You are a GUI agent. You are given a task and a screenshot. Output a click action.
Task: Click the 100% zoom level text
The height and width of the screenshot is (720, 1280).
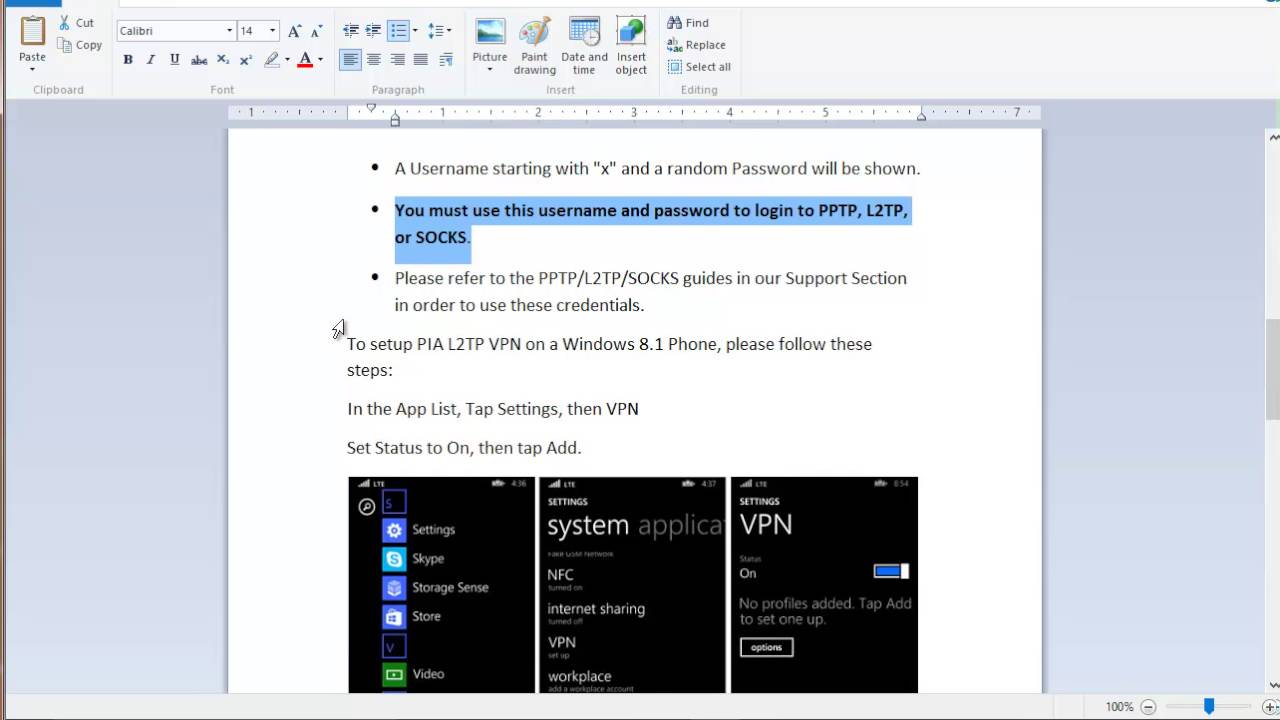click(1119, 706)
